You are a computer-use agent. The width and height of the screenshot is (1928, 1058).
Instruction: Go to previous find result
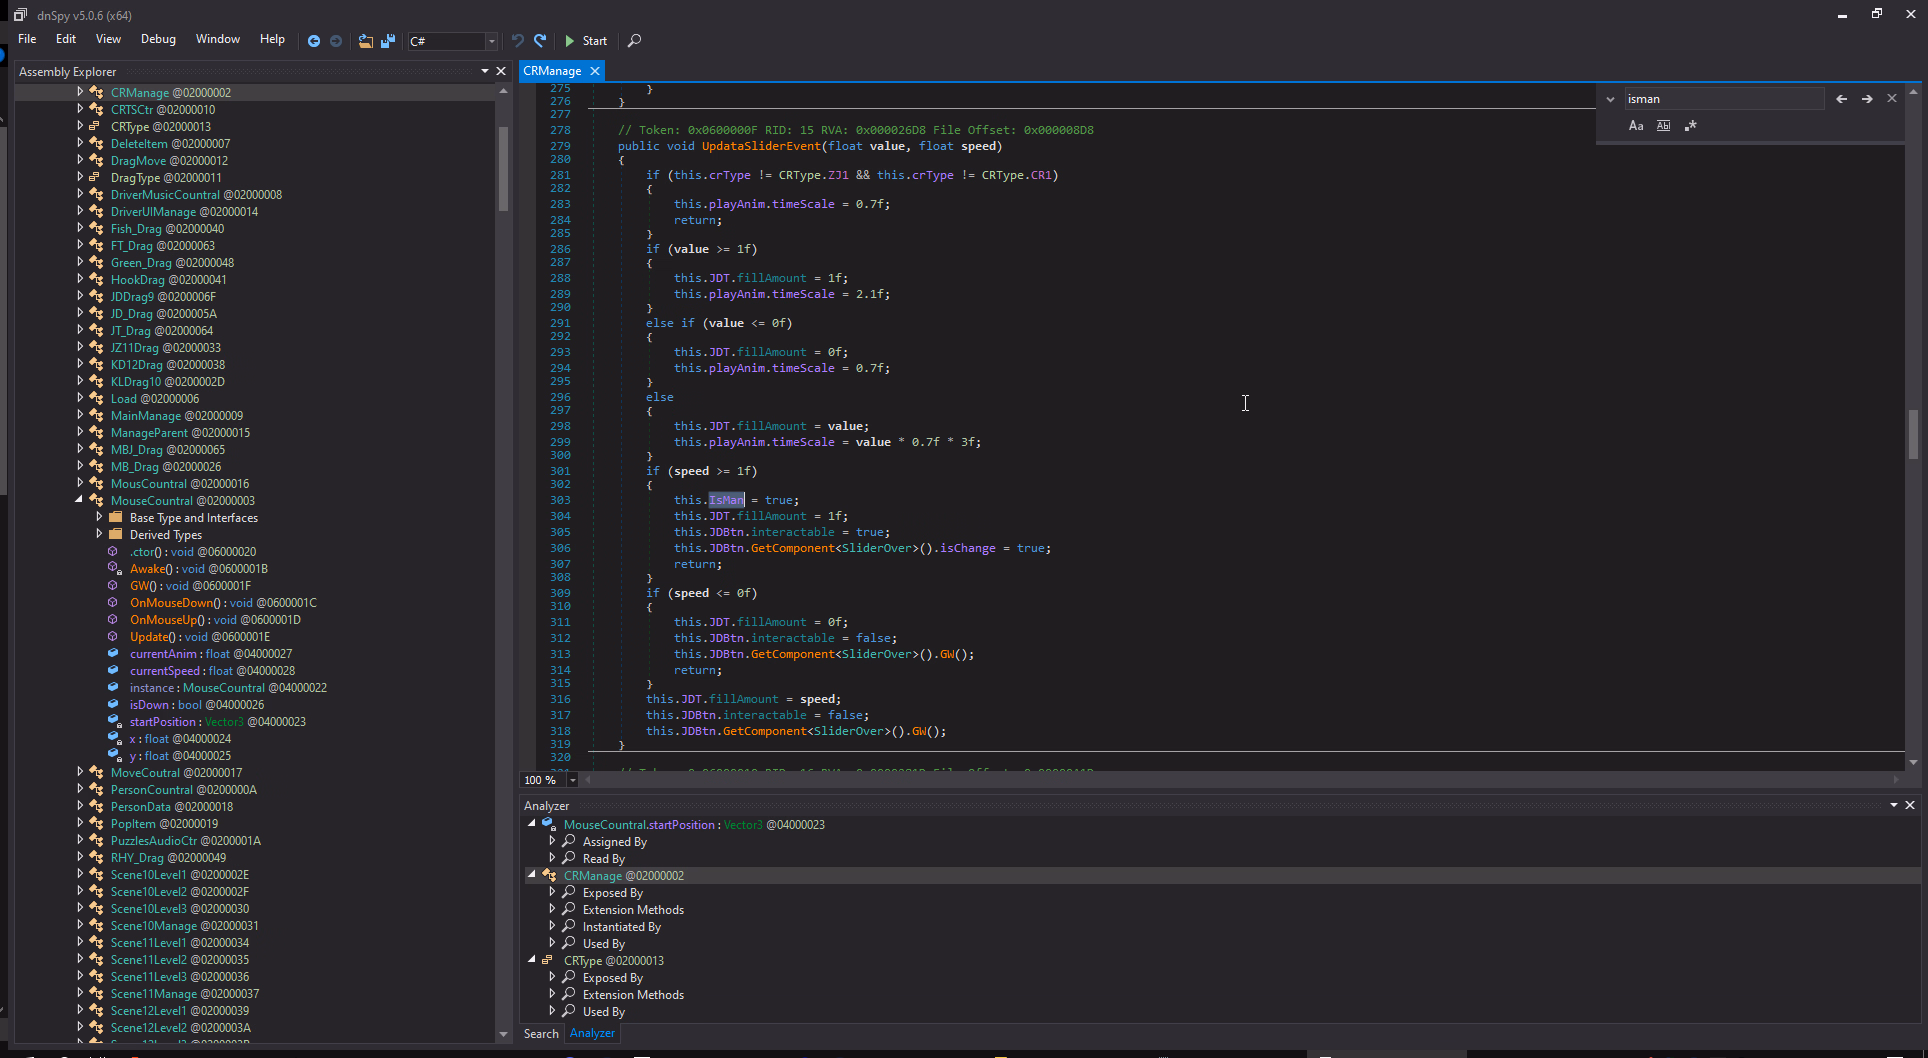(x=1842, y=99)
